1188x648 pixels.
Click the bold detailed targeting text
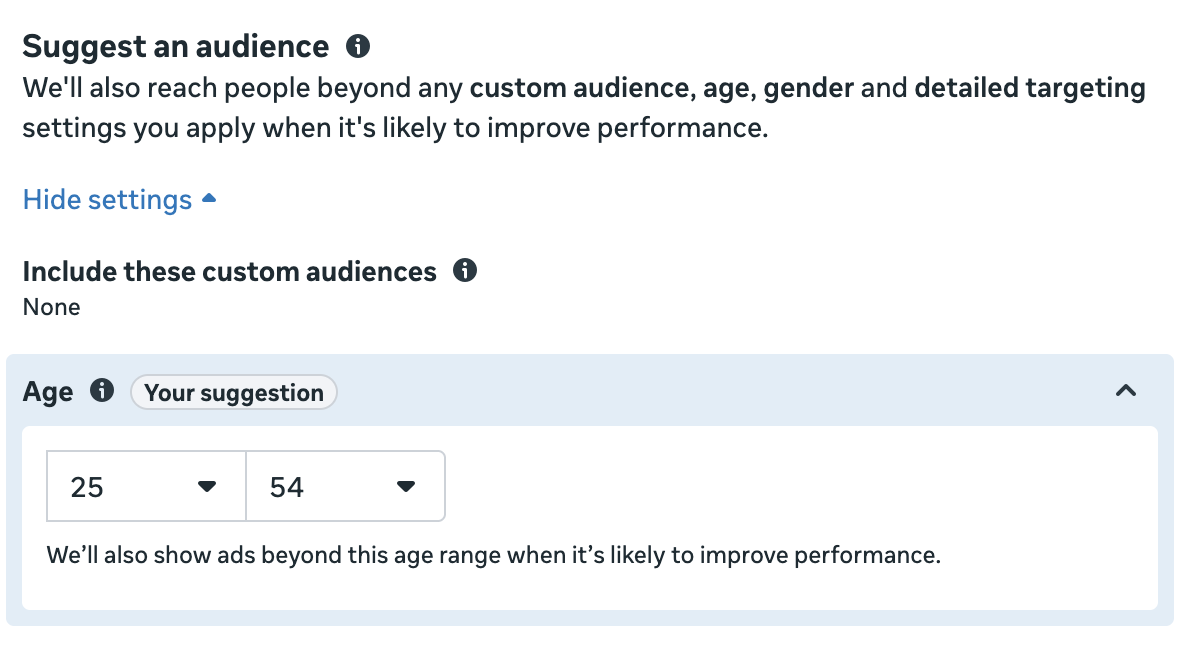1030,89
